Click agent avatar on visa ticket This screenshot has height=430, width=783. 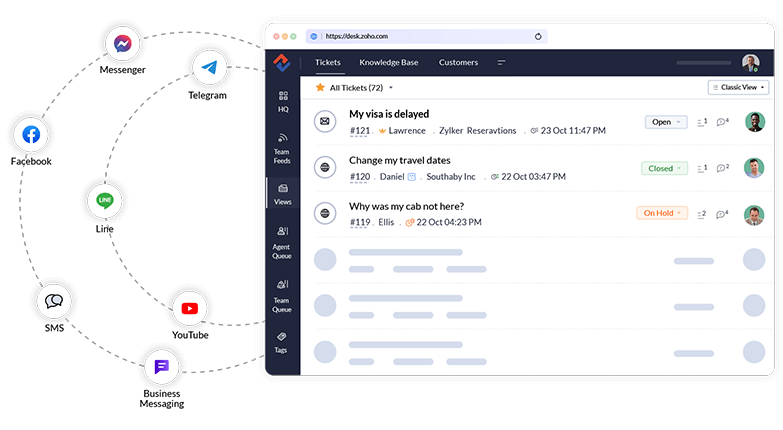pos(755,122)
